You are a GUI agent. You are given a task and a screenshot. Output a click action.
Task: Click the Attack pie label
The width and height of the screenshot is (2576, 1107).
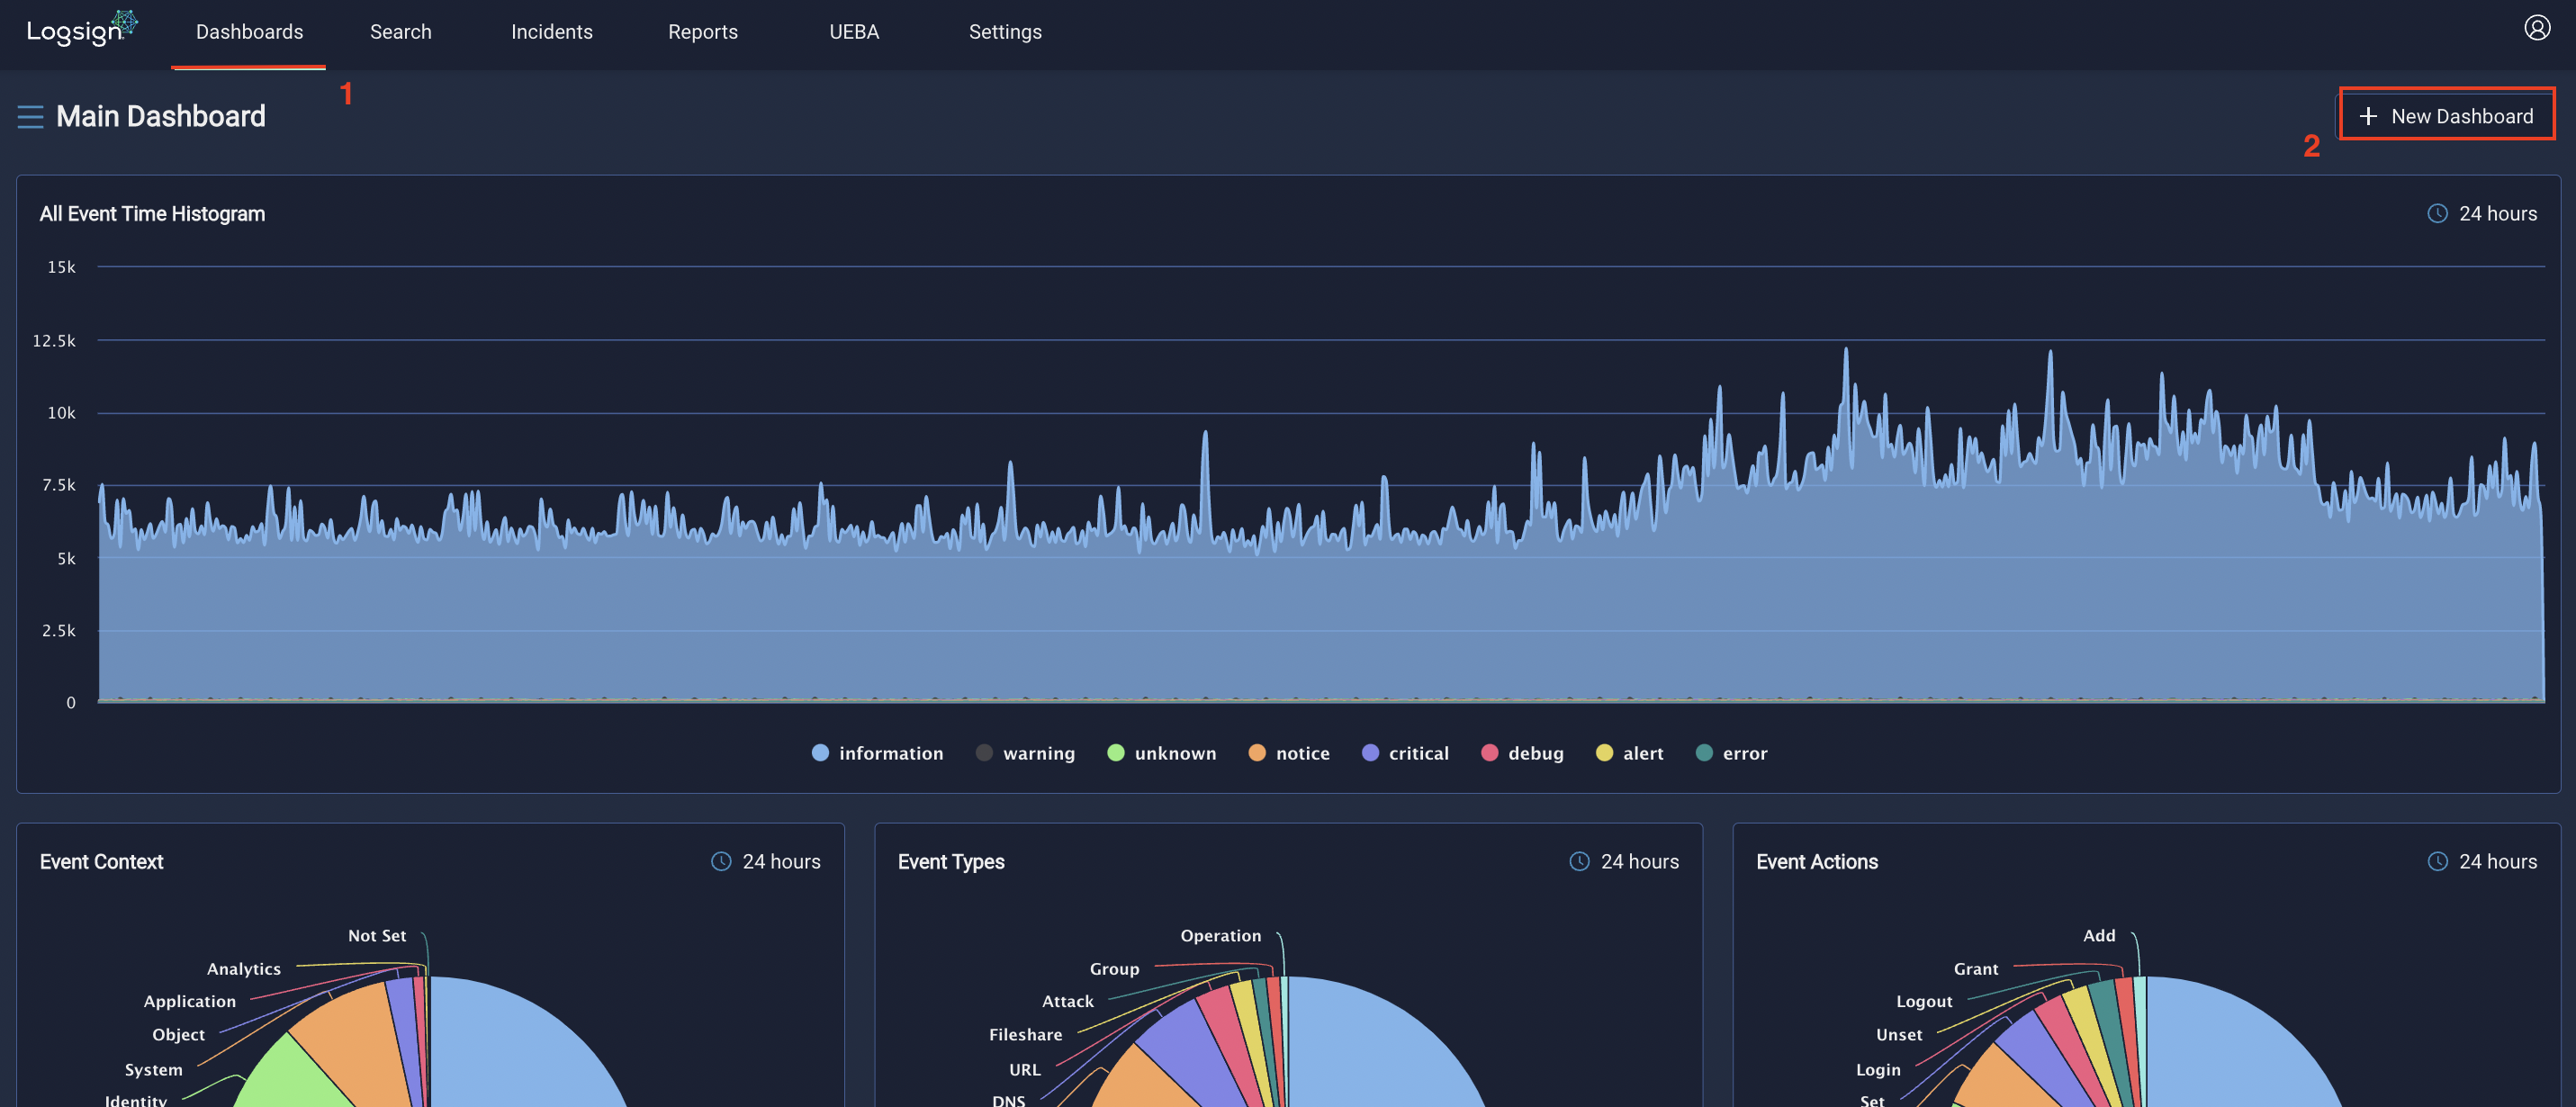pos(1067,1001)
